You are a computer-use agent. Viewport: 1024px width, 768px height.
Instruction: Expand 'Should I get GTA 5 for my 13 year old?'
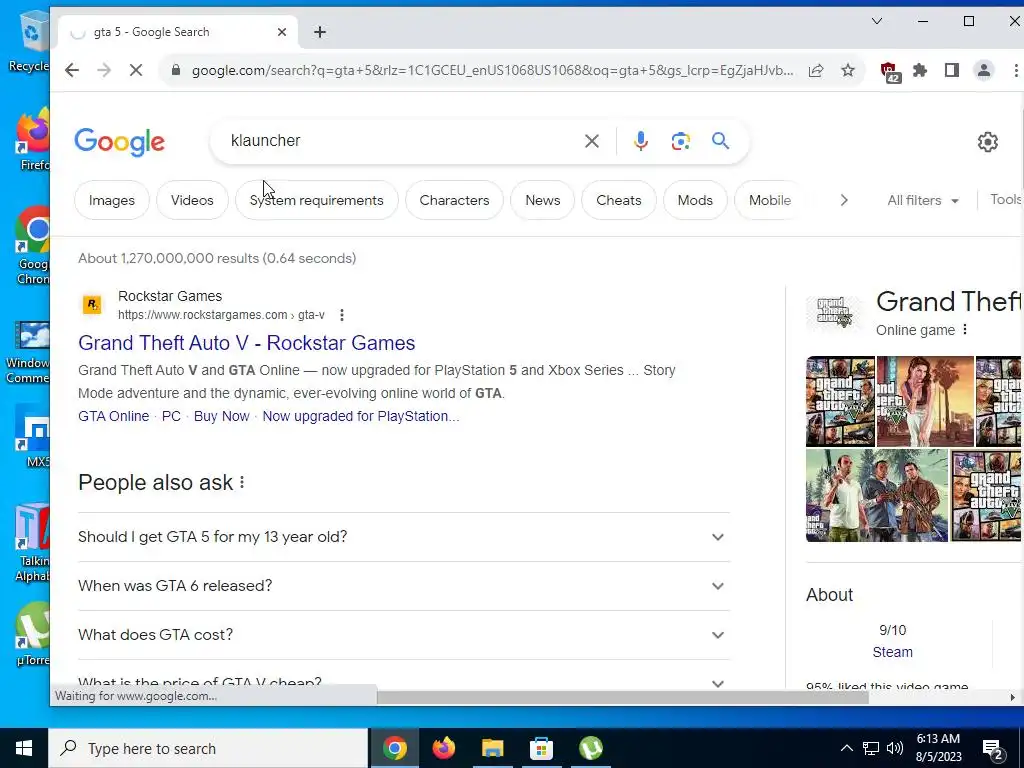(x=404, y=537)
